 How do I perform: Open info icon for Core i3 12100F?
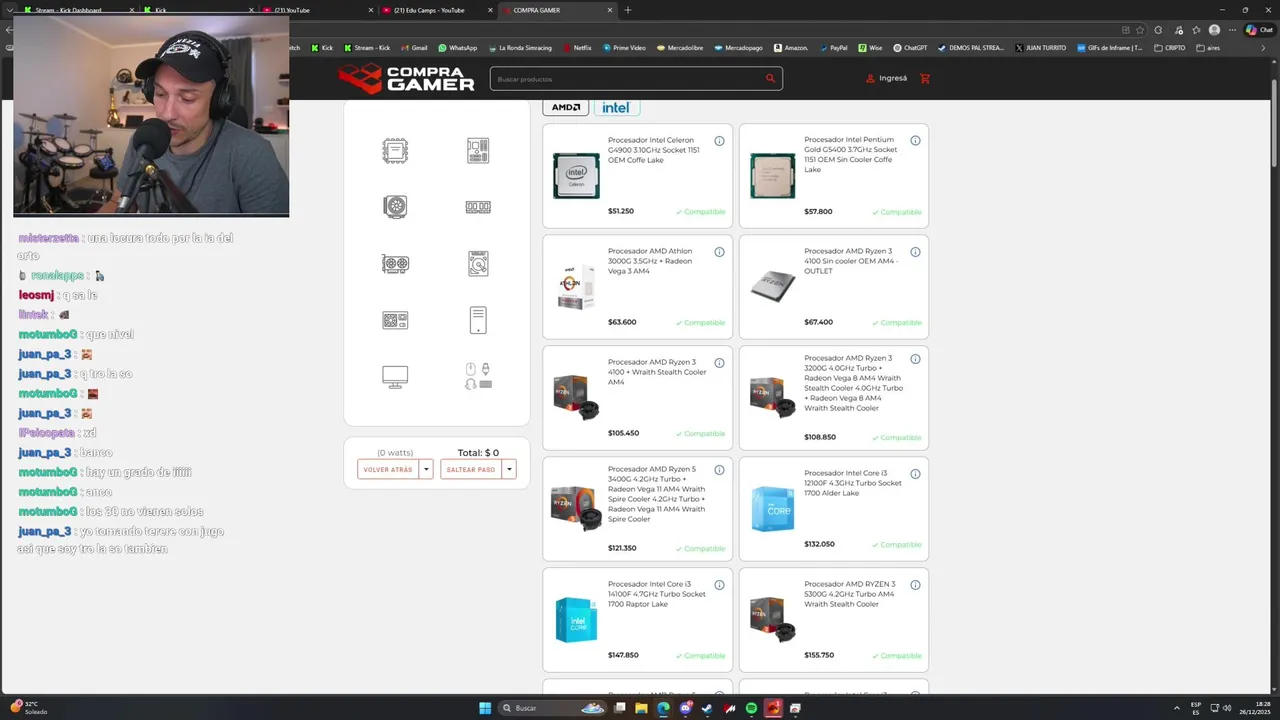pyautogui.click(x=915, y=474)
